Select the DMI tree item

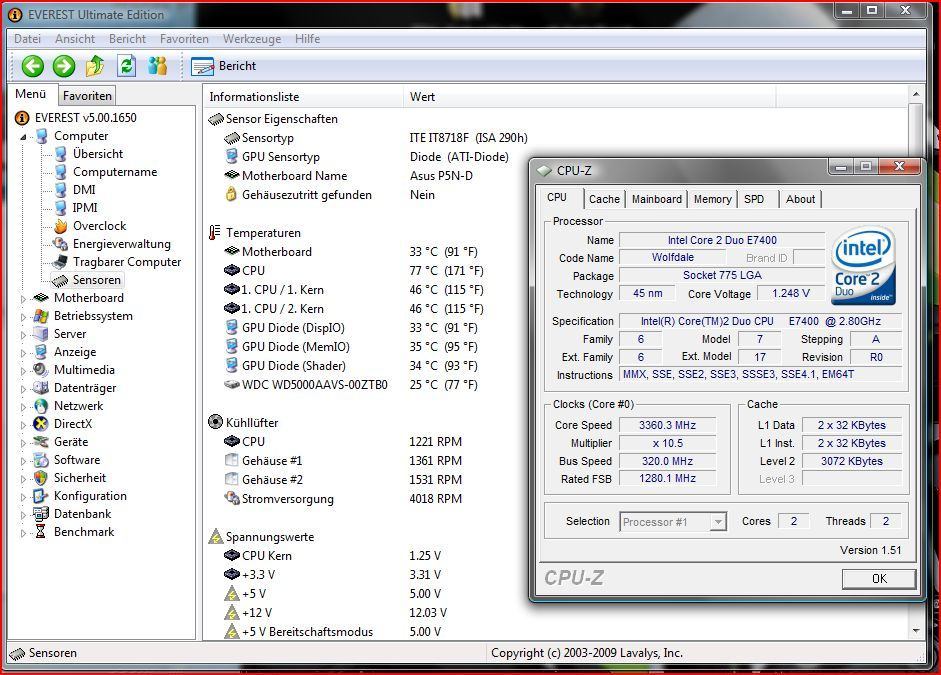(x=84, y=190)
